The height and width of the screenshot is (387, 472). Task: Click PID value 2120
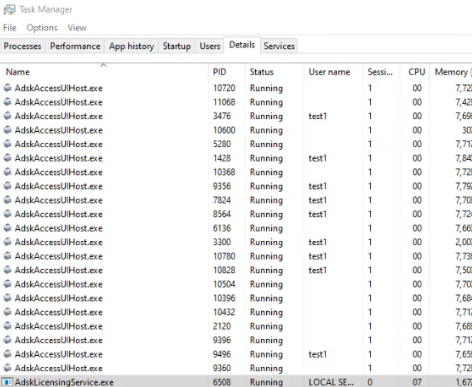point(222,326)
